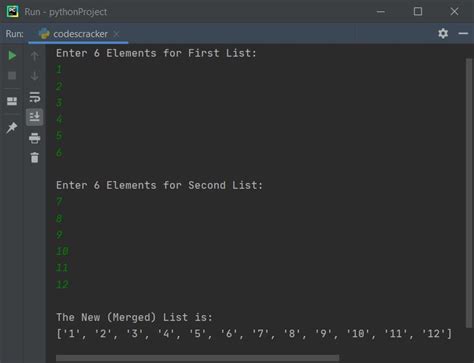Click the vertical scrollbar of console
Image resolution: width=474 pixels, height=363 pixels.
pyautogui.click(x=469, y=193)
